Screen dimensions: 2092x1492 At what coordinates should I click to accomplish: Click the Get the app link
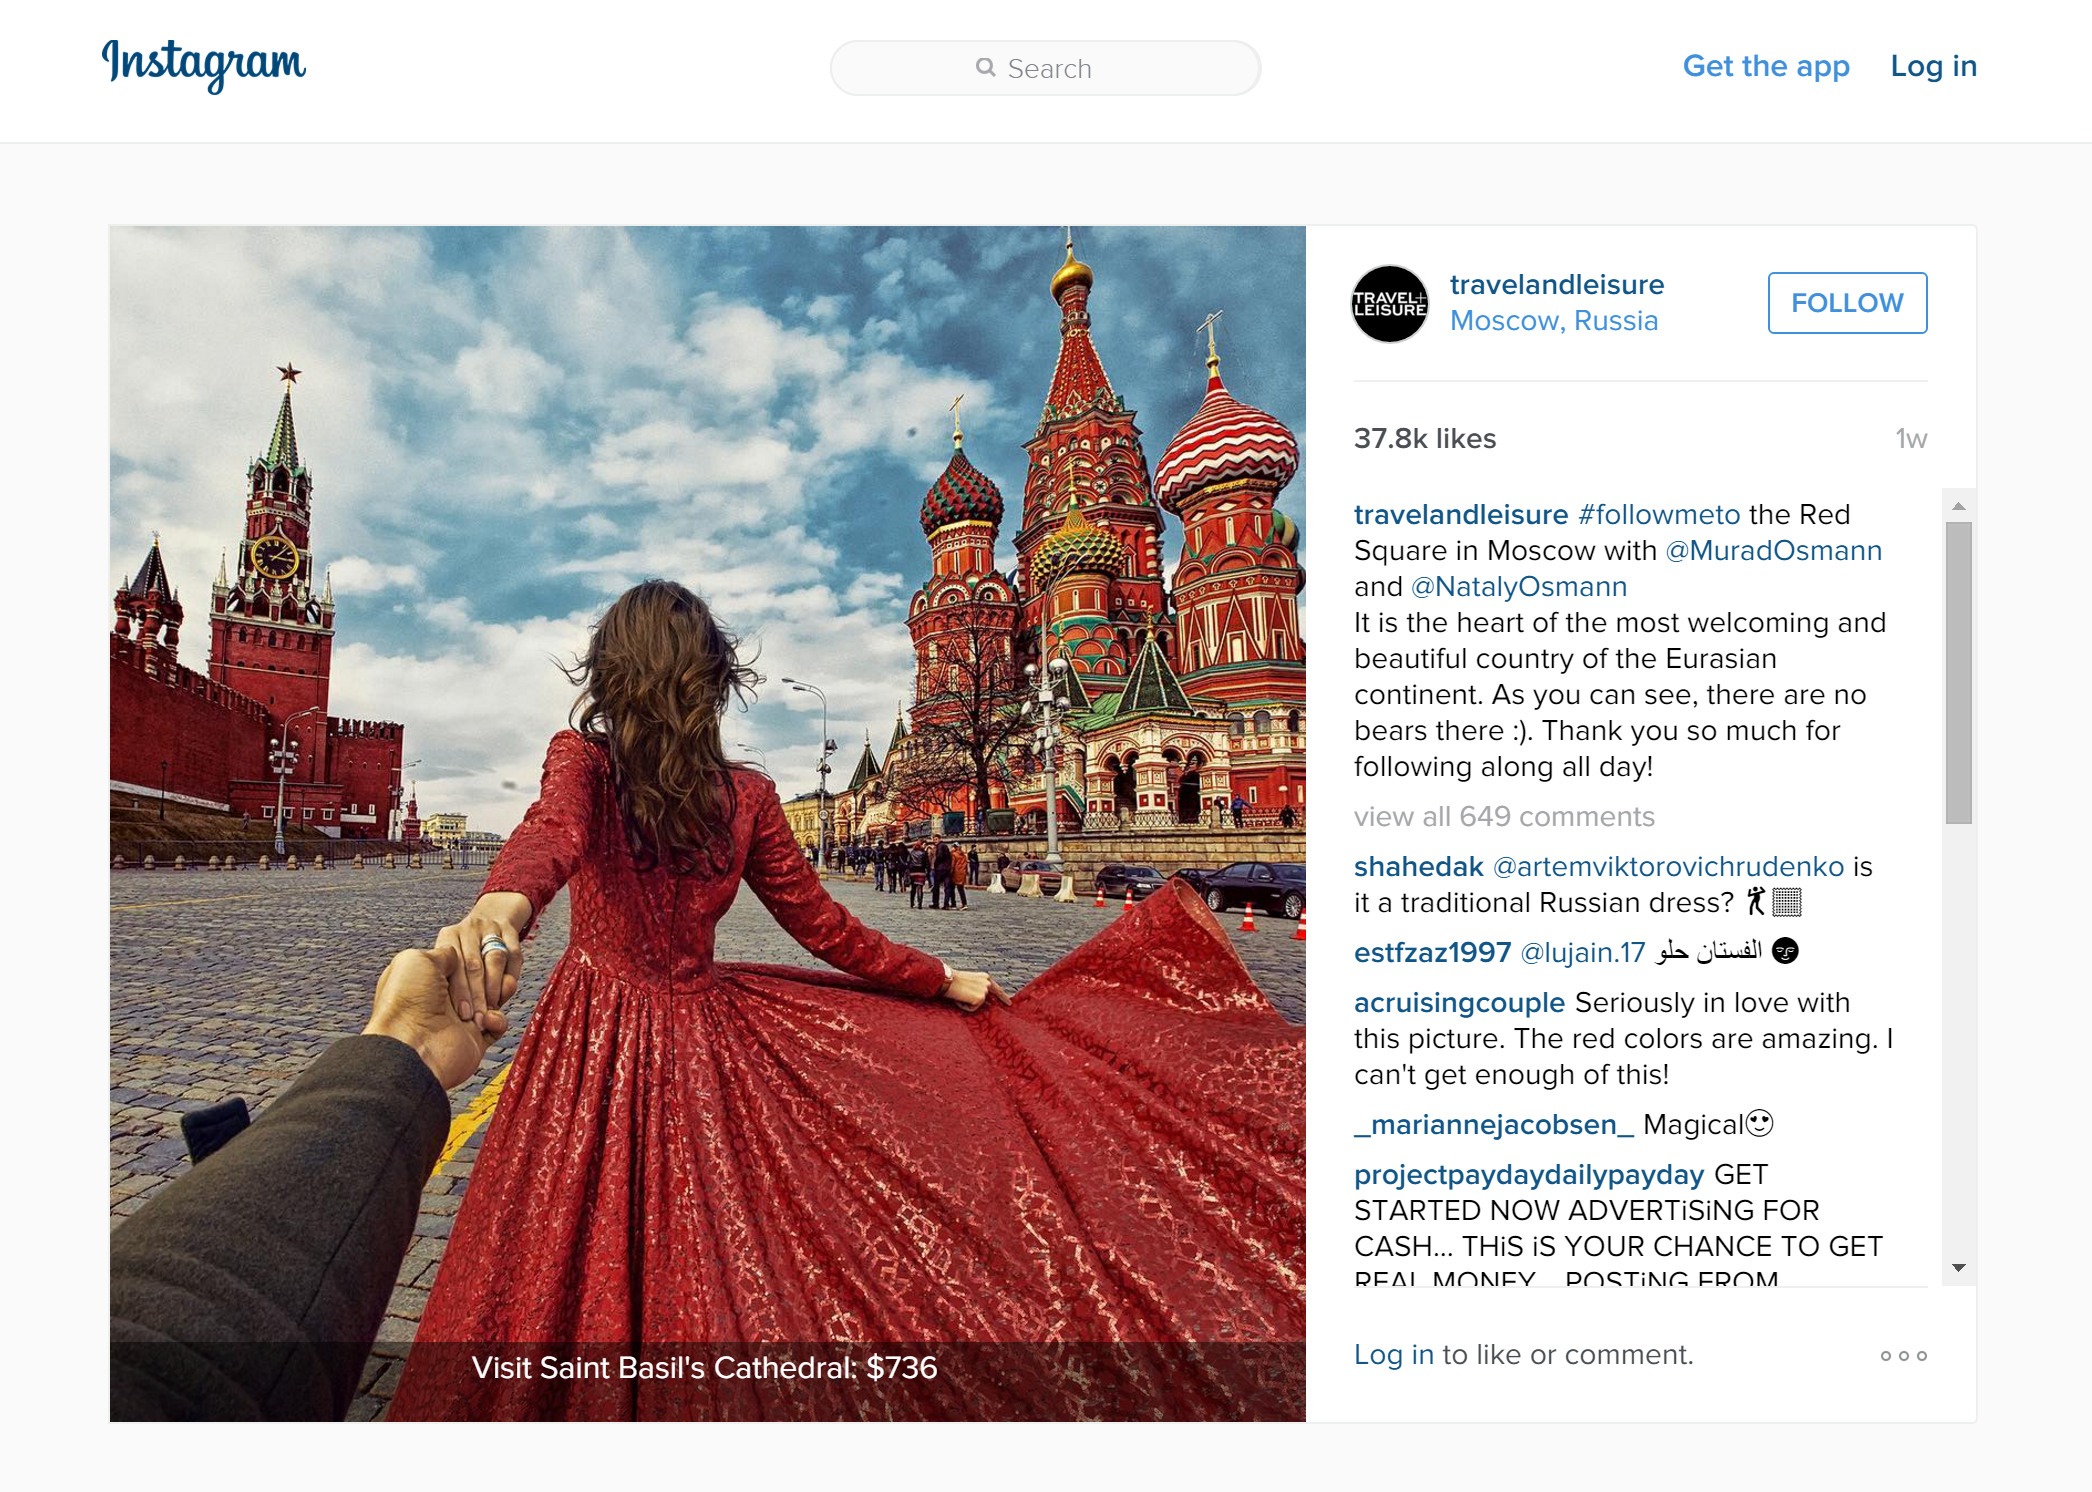click(x=1765, y=66)
